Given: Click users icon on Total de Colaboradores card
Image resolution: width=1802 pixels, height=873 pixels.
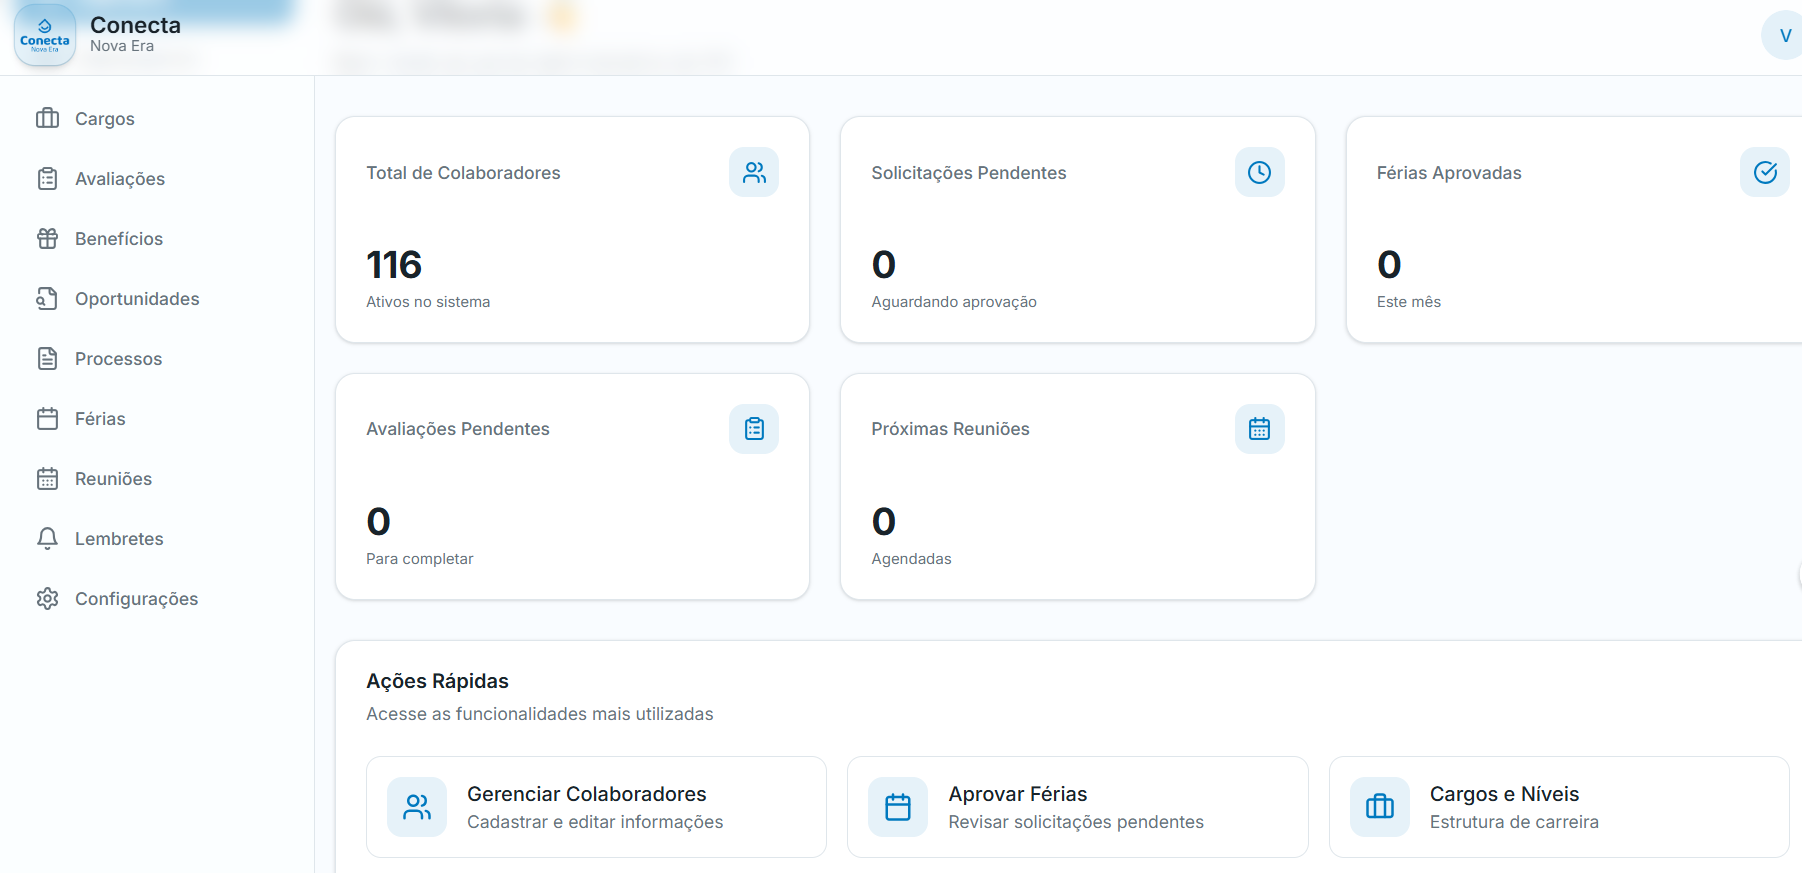Looking at the screenshot, I should tap(754, 172).
